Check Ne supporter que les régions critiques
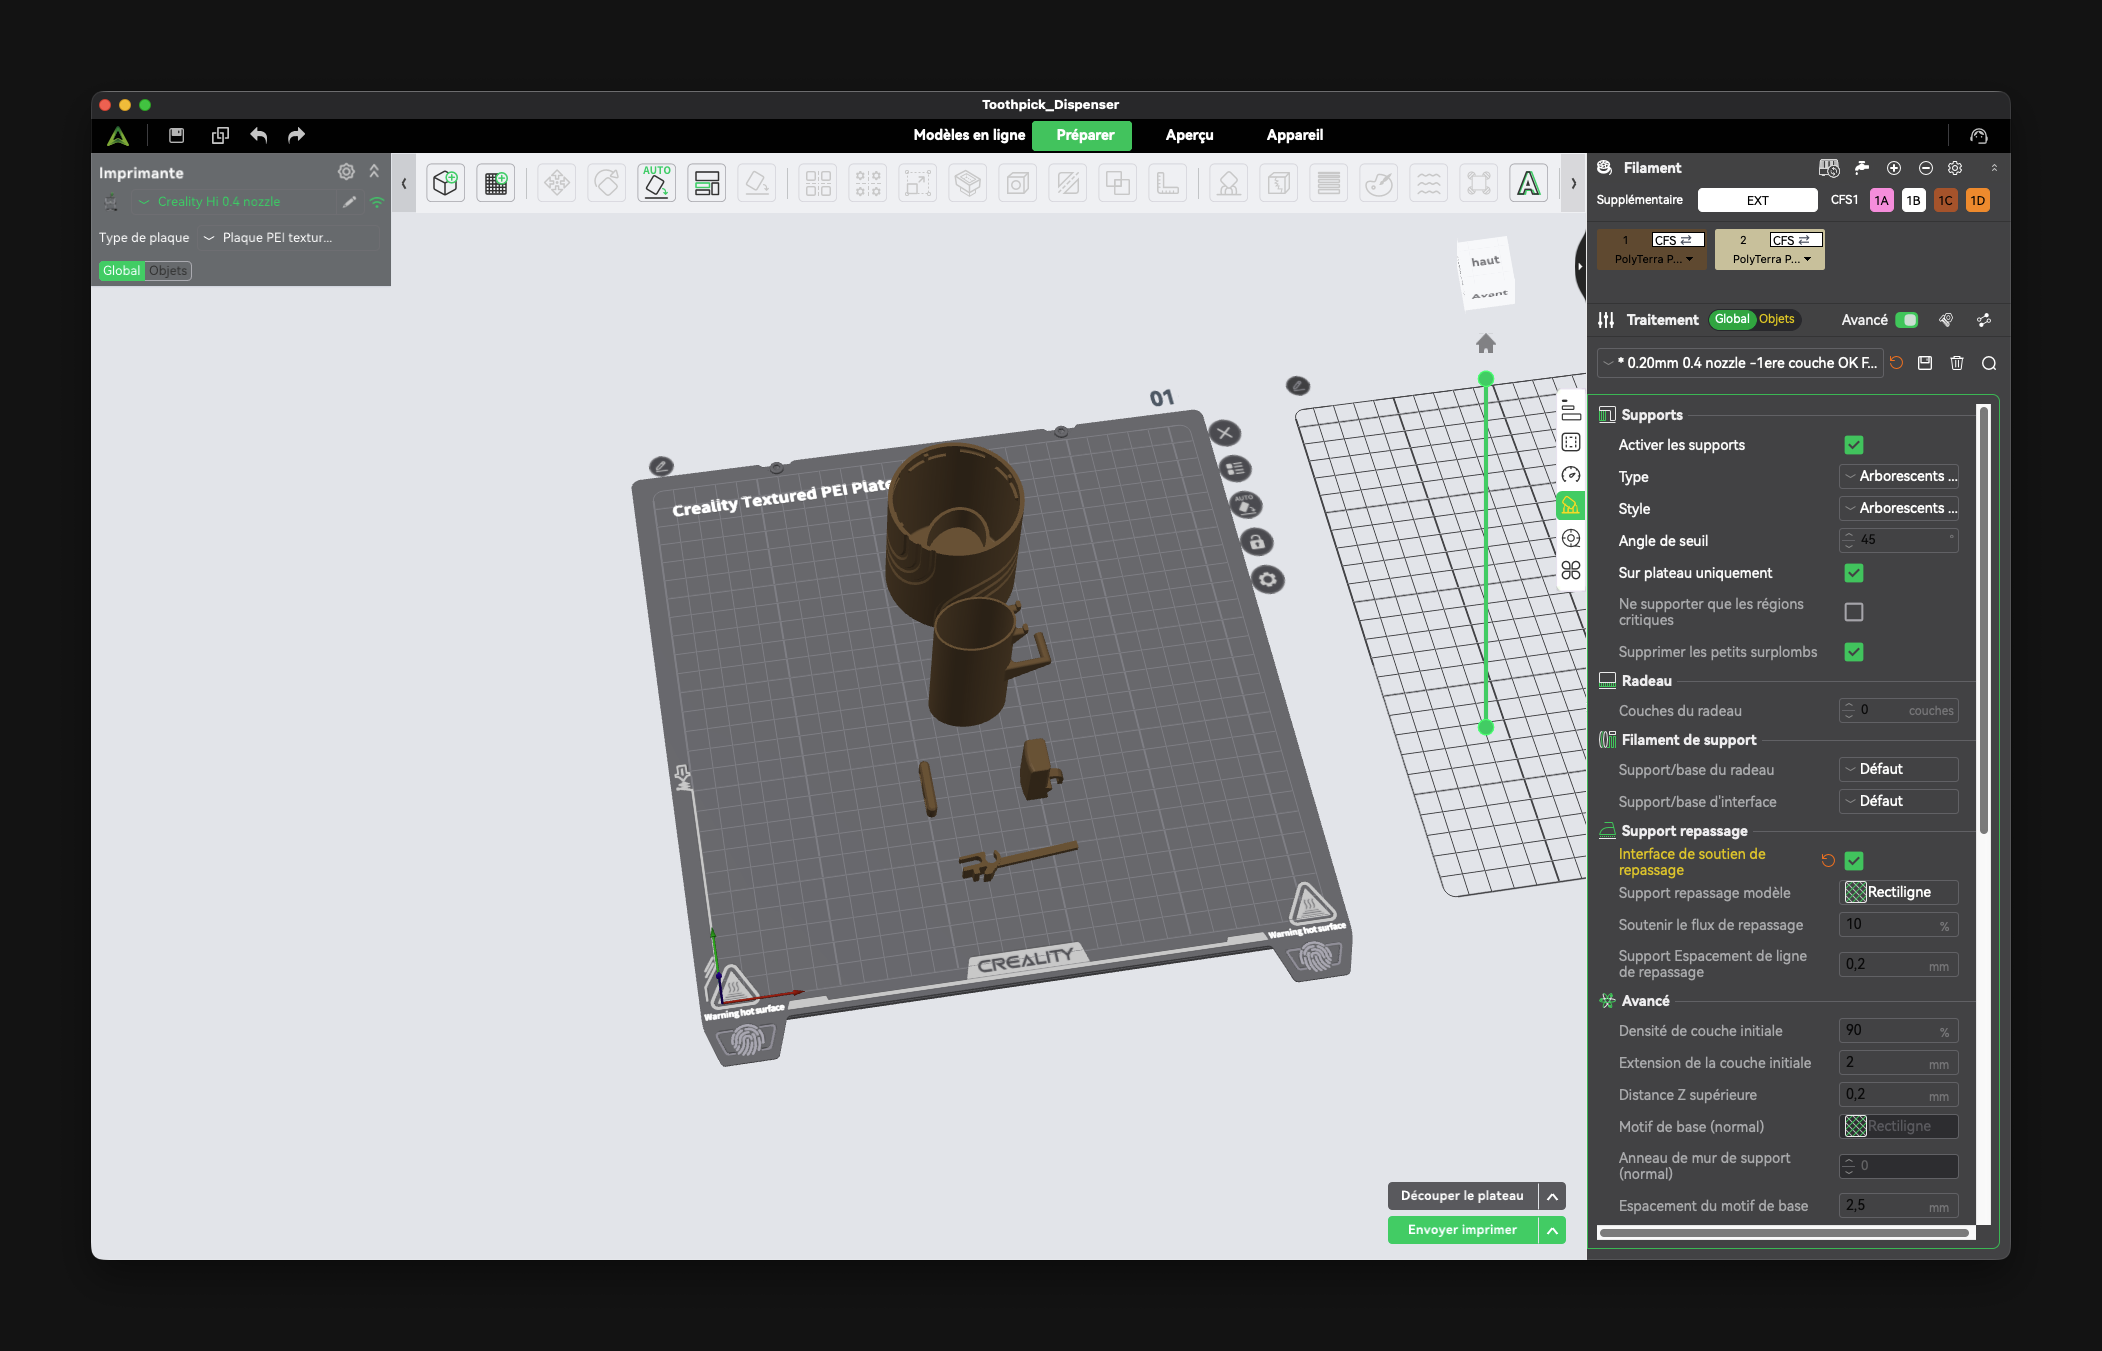This screenshot has width=2102, height=1351. pos(1854,612)
